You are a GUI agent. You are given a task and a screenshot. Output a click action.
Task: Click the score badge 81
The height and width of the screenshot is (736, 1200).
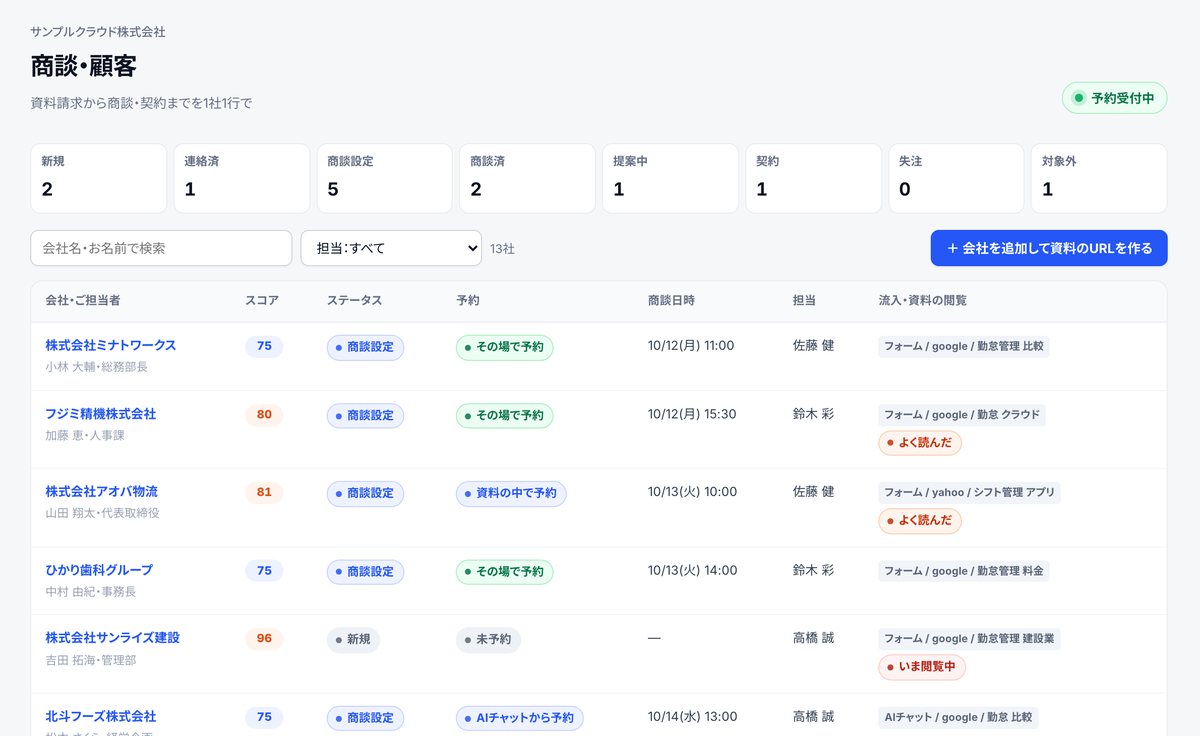click(264, 493)
